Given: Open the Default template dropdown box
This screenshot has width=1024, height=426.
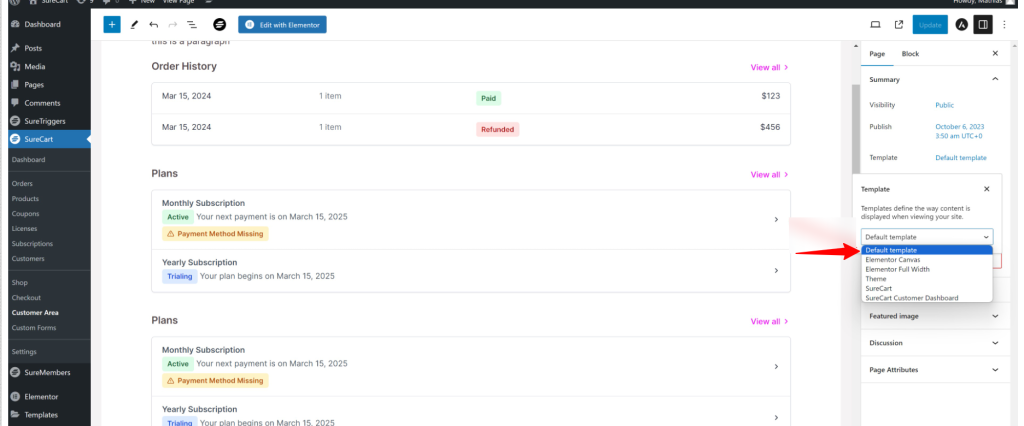Looking at the screenshot, I should pos(926,236).
